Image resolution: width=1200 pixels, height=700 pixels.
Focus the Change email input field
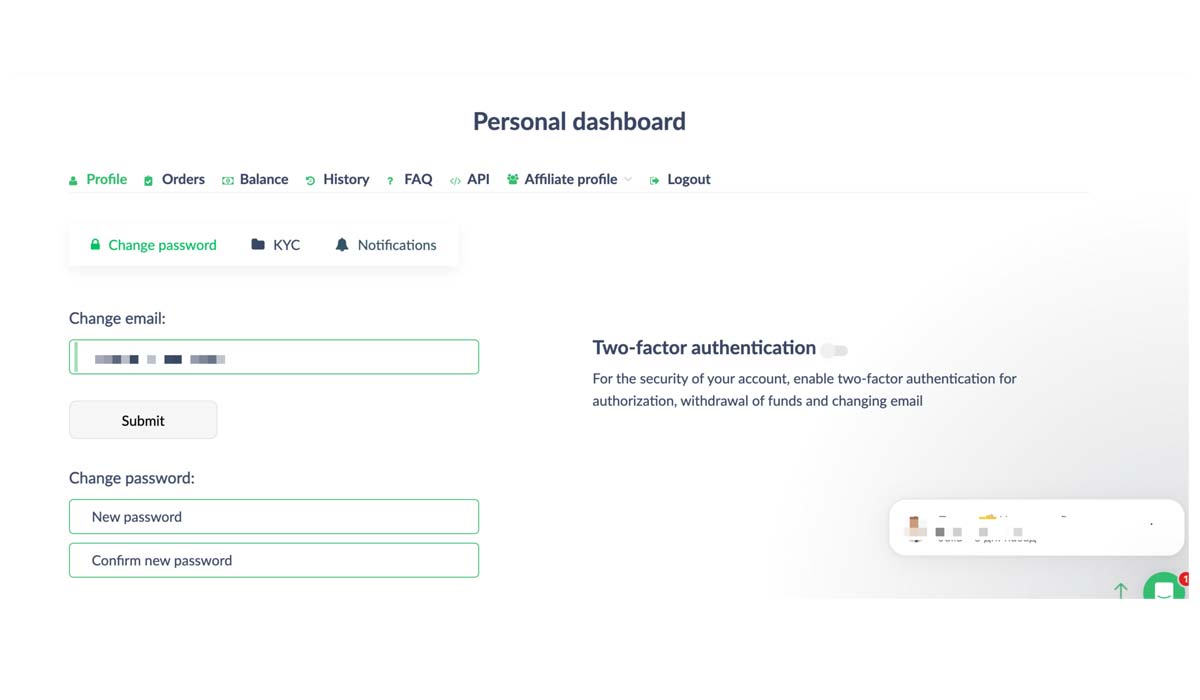tap(274, 357)
